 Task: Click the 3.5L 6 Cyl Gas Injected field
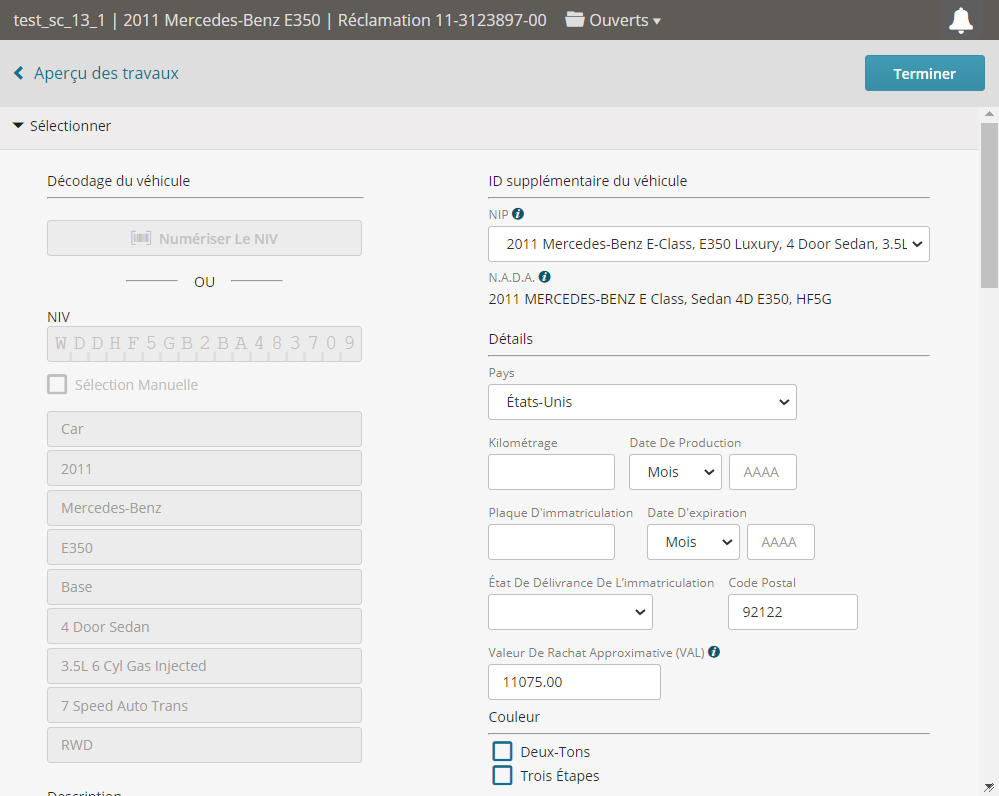(205, 666)
